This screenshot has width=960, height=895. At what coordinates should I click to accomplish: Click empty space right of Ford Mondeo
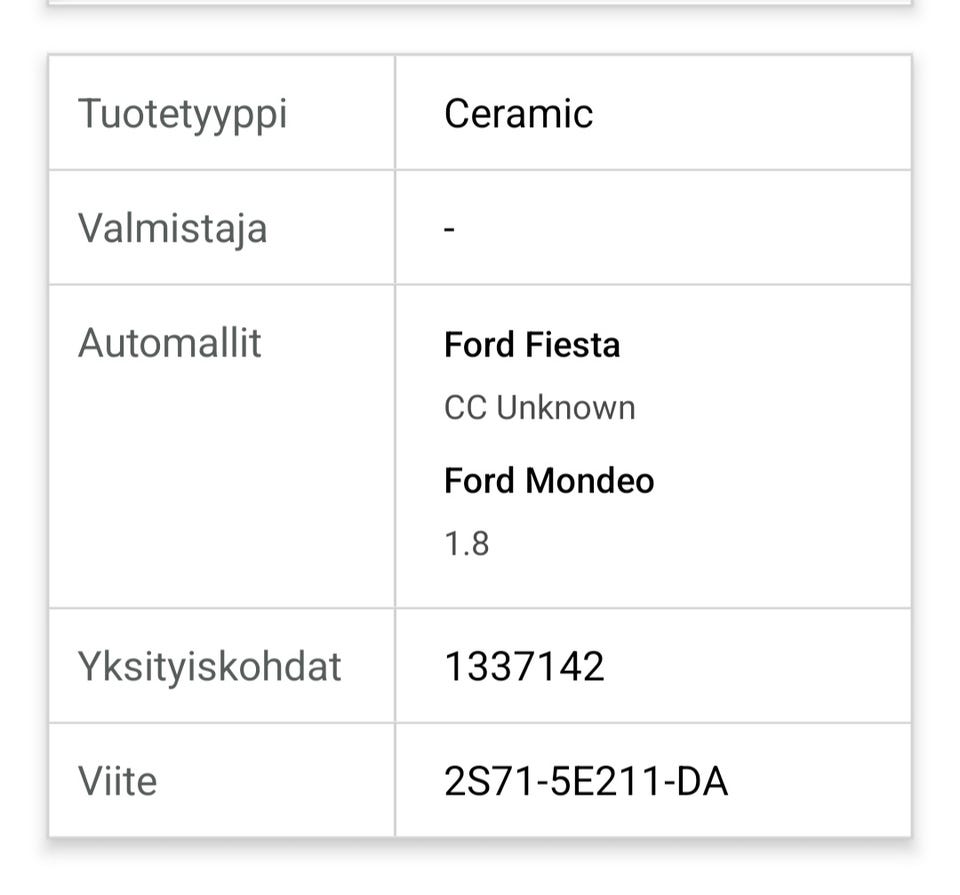point(780,481)
